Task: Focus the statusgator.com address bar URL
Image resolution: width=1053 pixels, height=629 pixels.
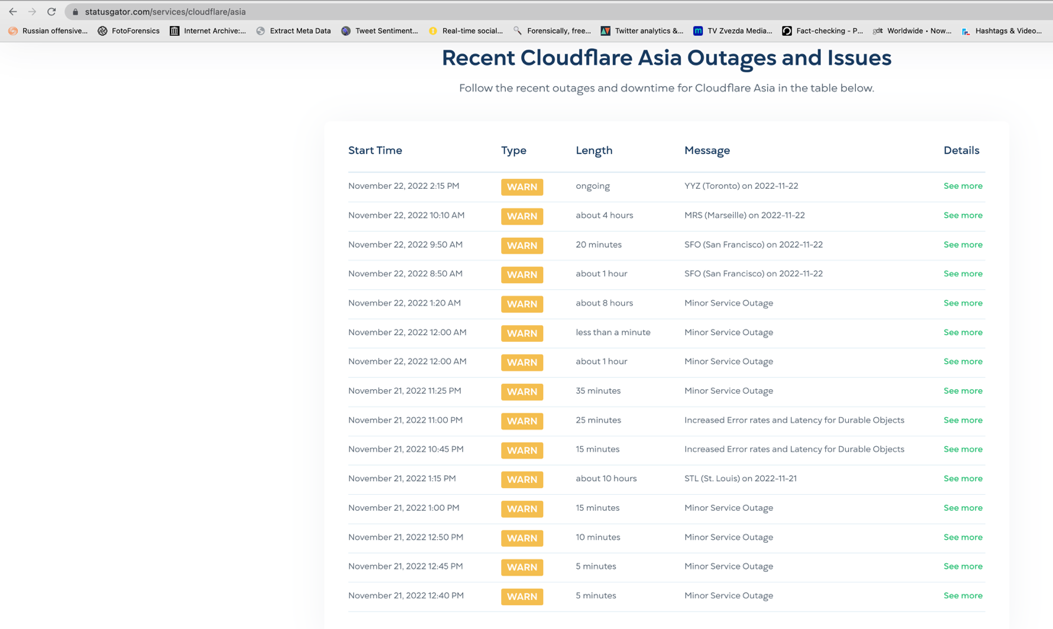Action: pos(165,12)
